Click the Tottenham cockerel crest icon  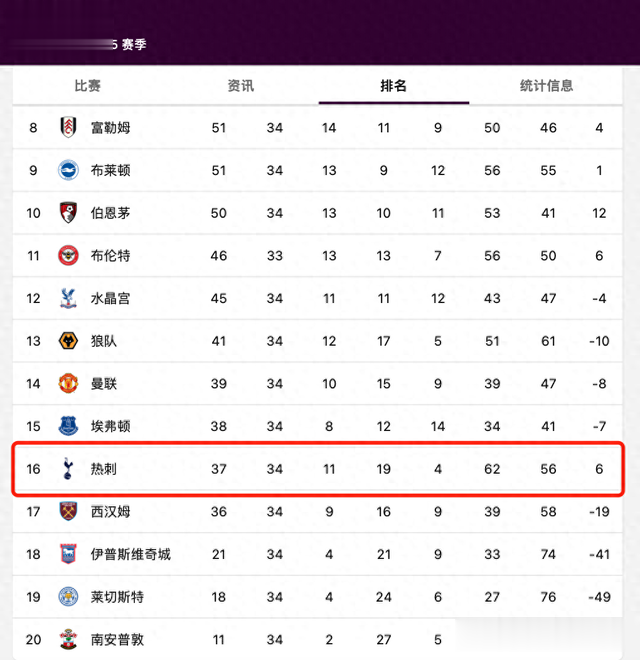pyautogui.click(x=68, y=469)
